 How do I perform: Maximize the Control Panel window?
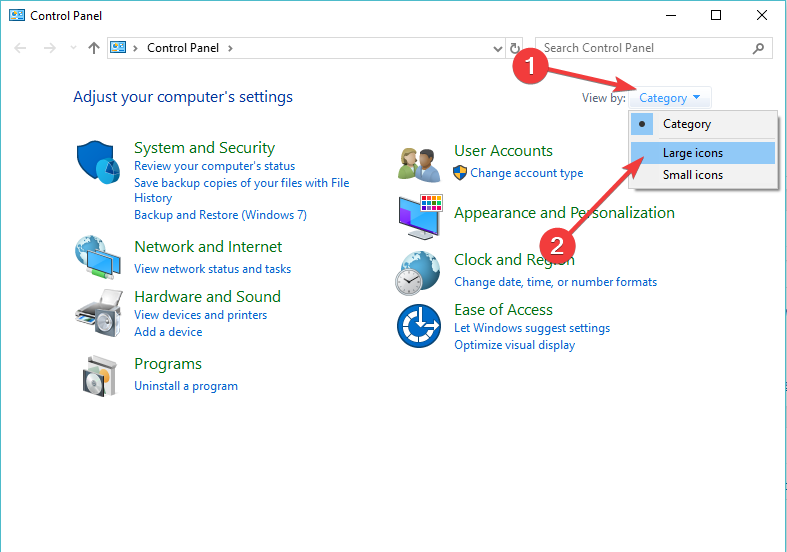(x=716, y=16)
